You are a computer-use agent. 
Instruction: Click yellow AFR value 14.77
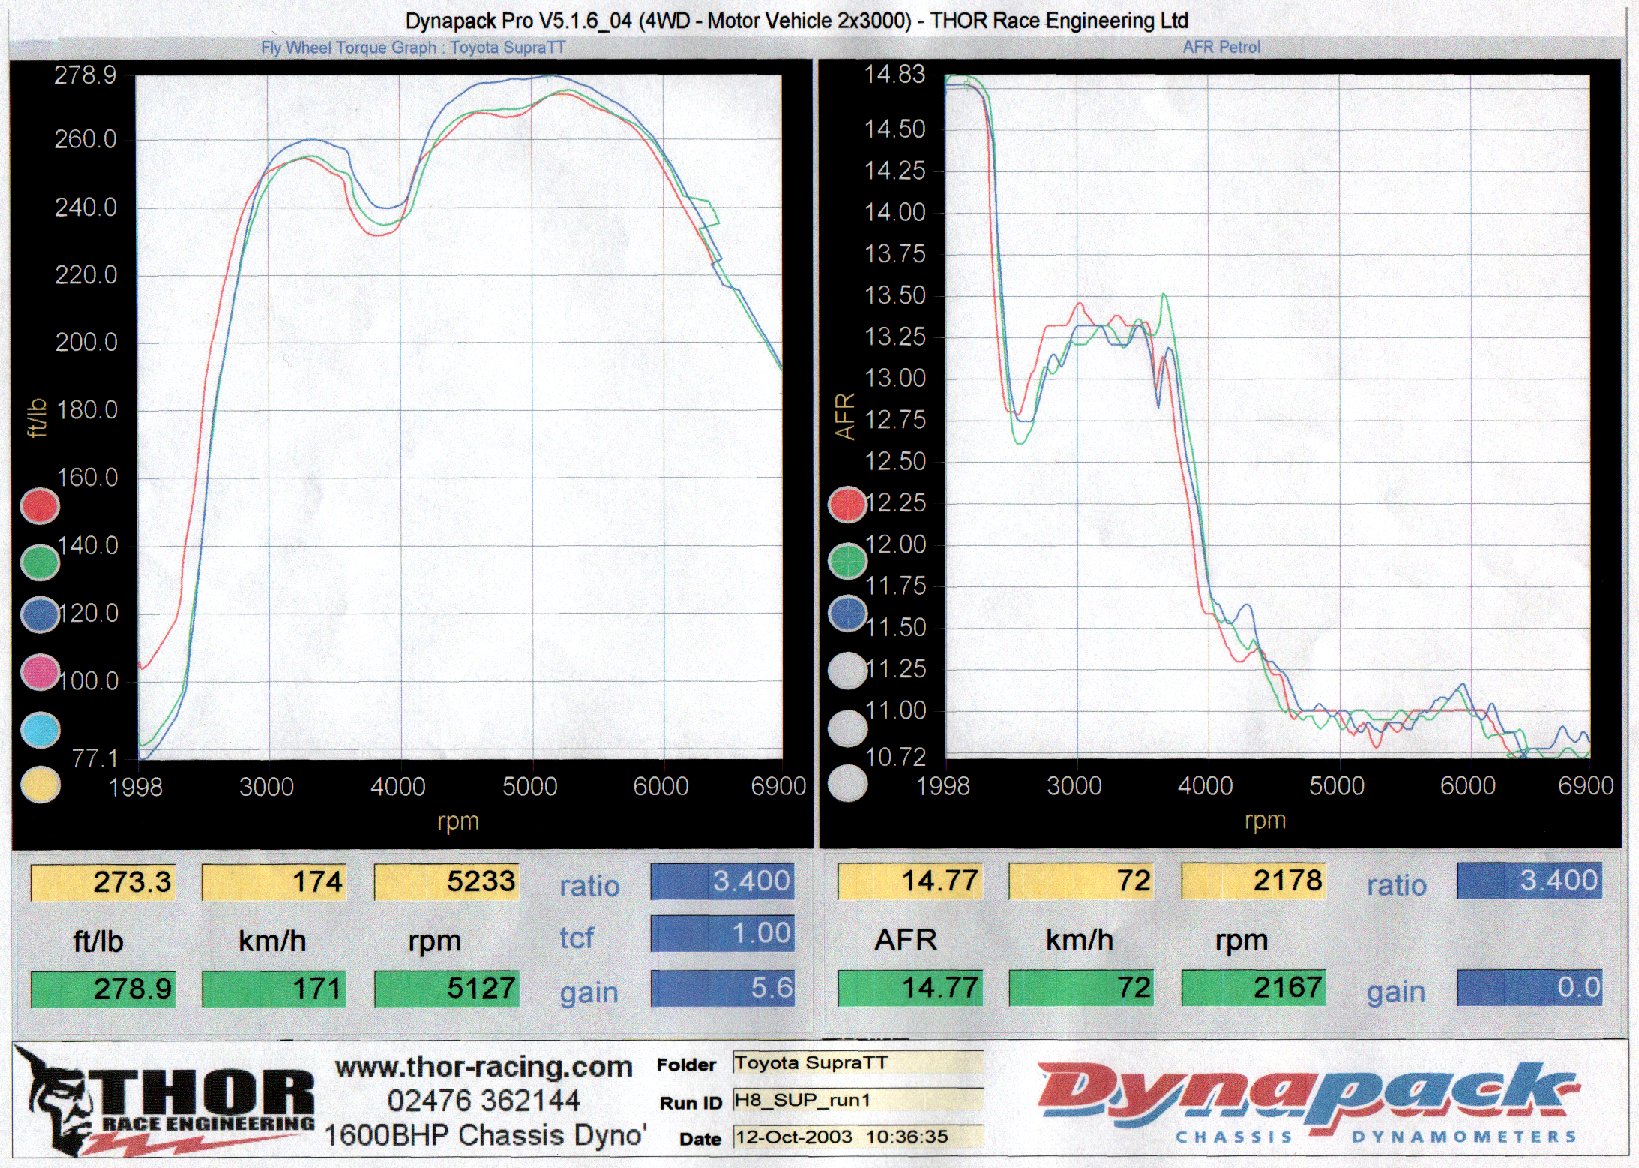[910, 881]
